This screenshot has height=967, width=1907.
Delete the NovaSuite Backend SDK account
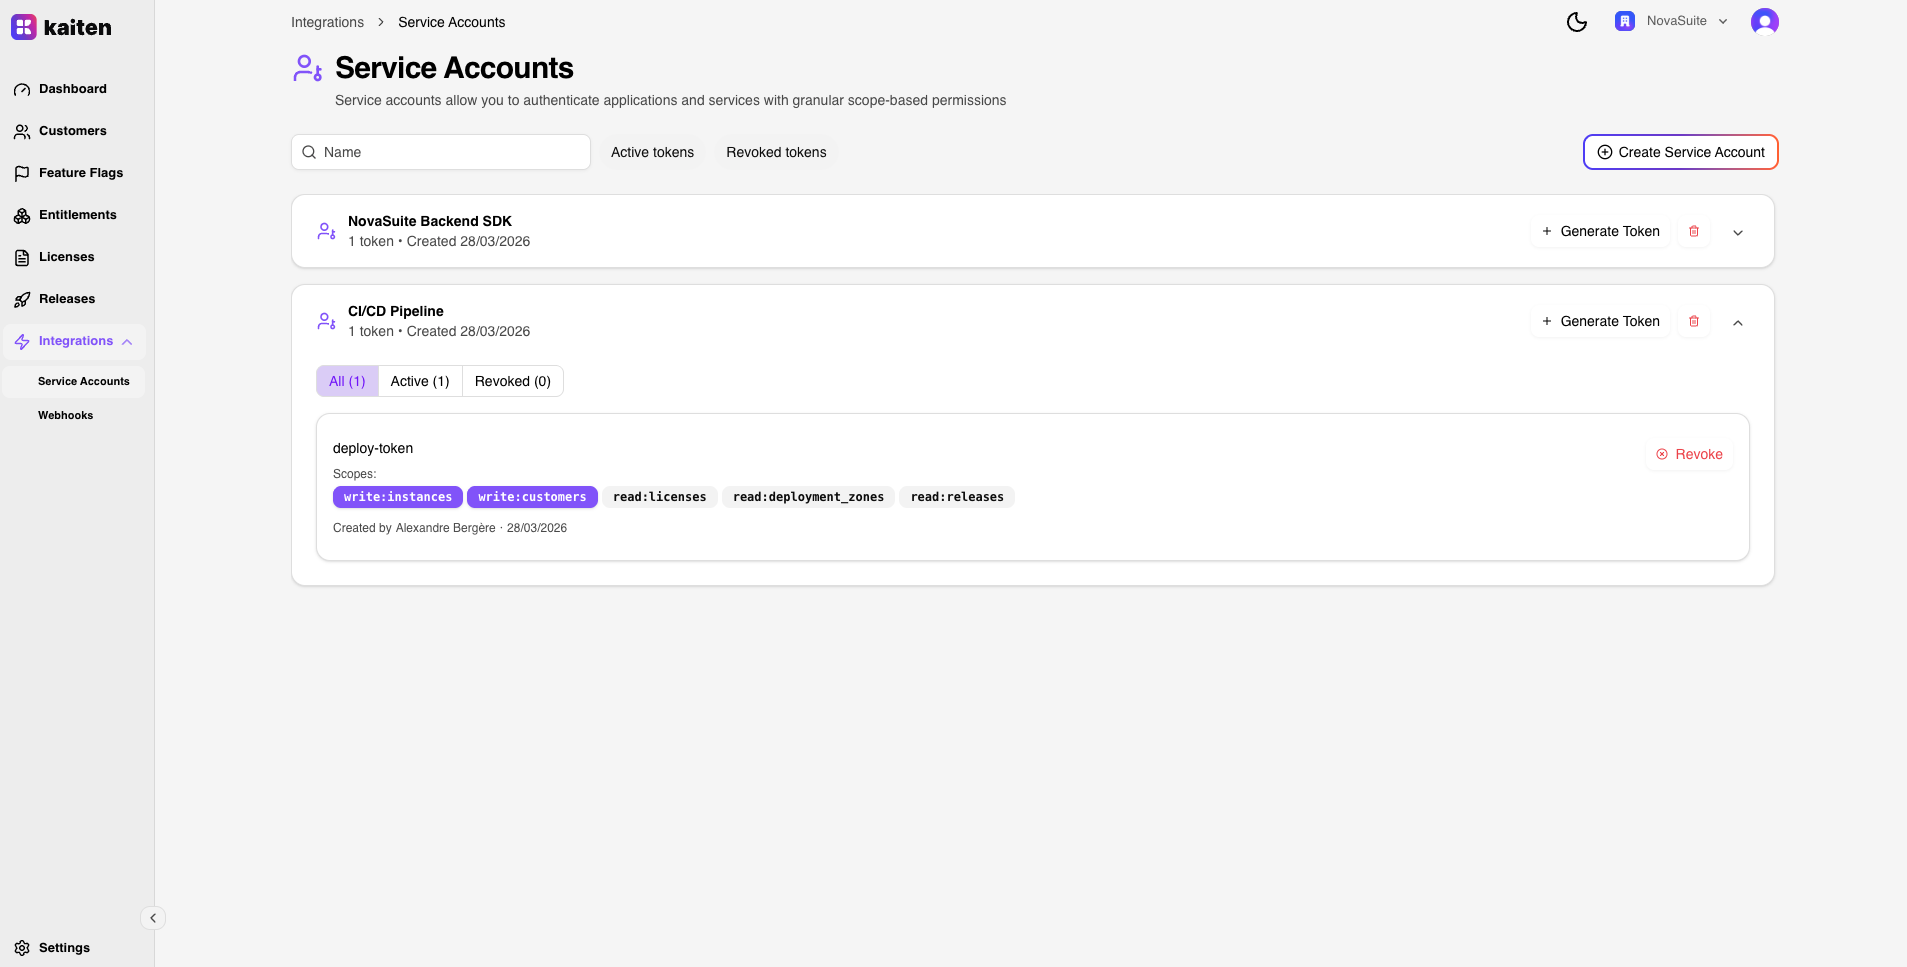tap(1694, 231)
